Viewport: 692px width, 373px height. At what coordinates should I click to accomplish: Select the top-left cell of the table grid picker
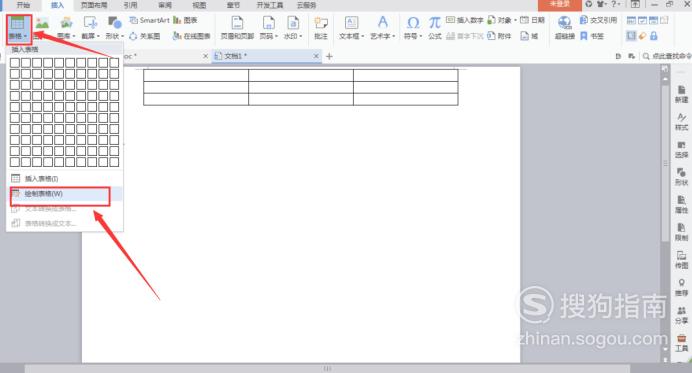coord(15,63)
